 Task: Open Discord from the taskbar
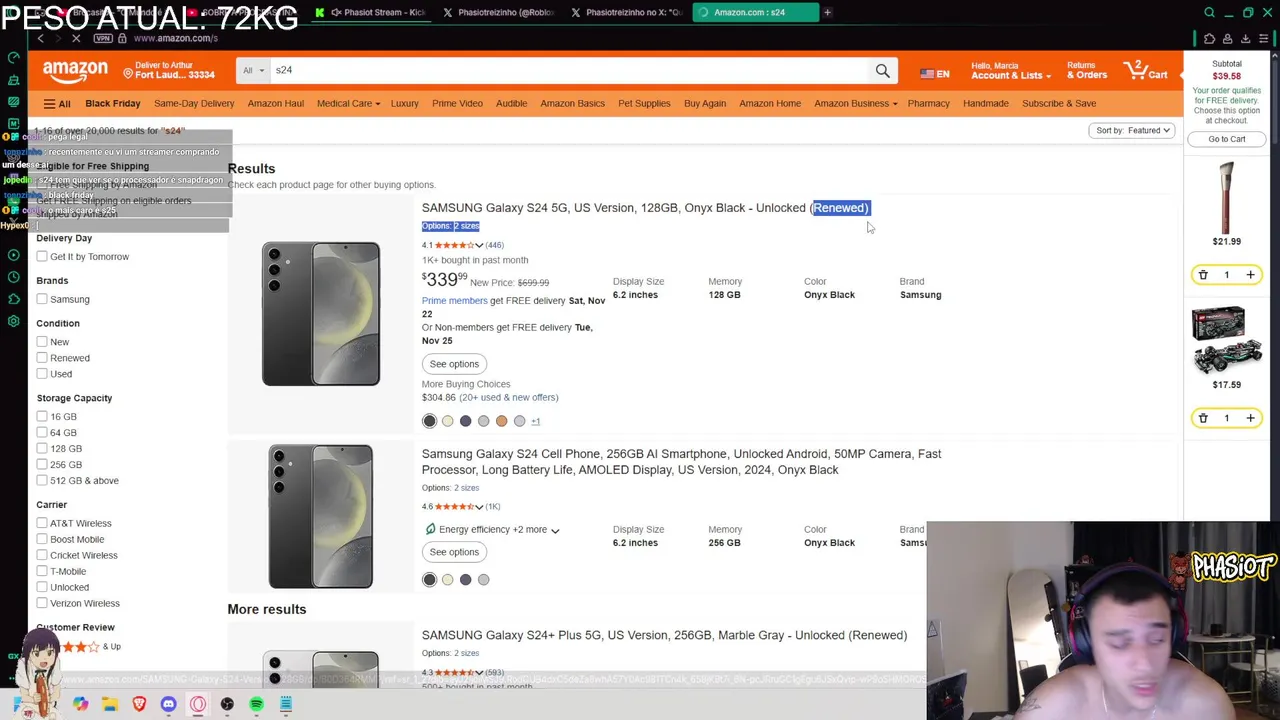click(x=168, y=705)
